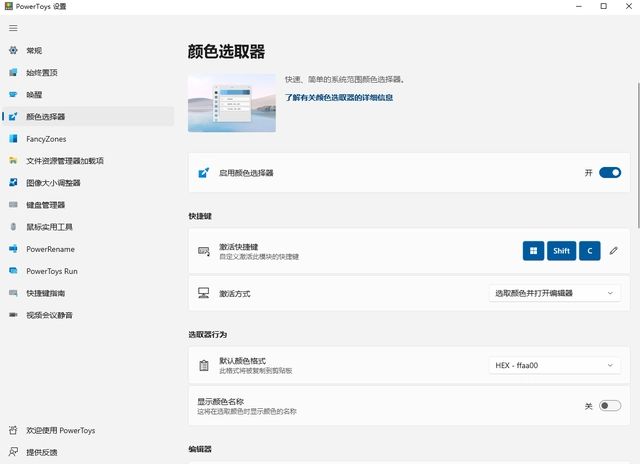640x464 pixels.
Task: Open 鼠标实用工具 page
Action: 88,226
